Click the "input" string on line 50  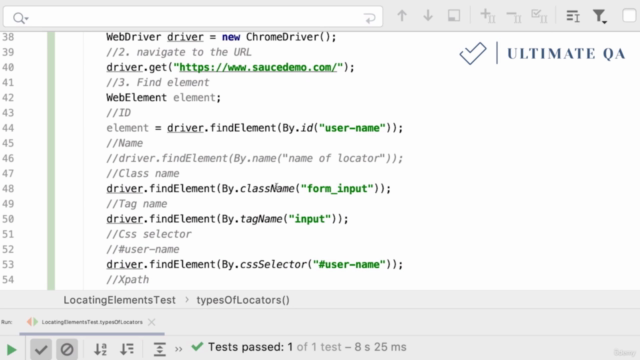310,219
